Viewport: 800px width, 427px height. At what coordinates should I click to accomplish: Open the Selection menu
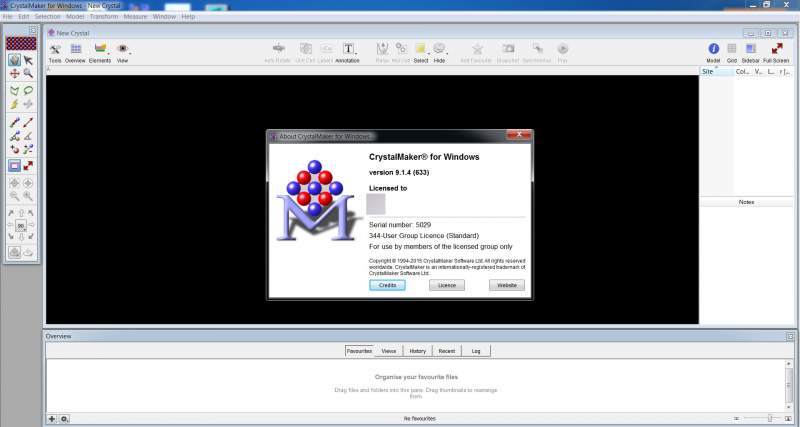[x=47, y=17]
